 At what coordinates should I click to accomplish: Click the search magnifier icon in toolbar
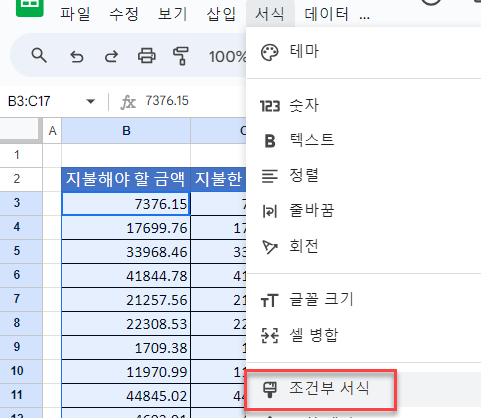click(x=39, y=55)
